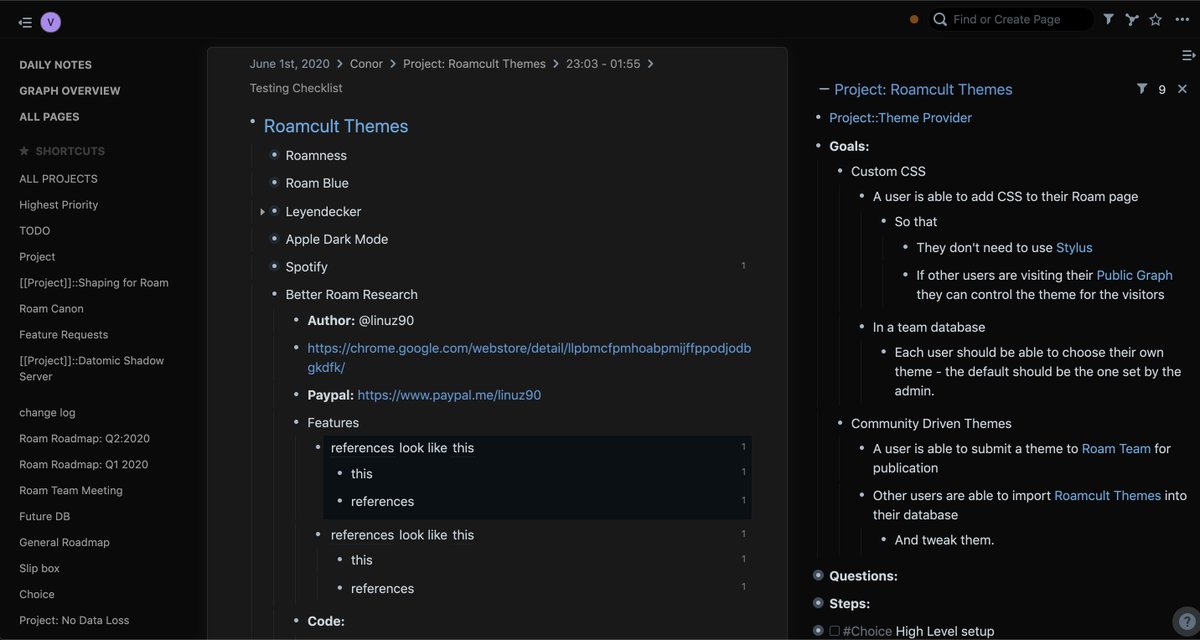The image size is (1200, 640).
Task: Click the Custom CSS block bullet
Action: coord(841,171)
